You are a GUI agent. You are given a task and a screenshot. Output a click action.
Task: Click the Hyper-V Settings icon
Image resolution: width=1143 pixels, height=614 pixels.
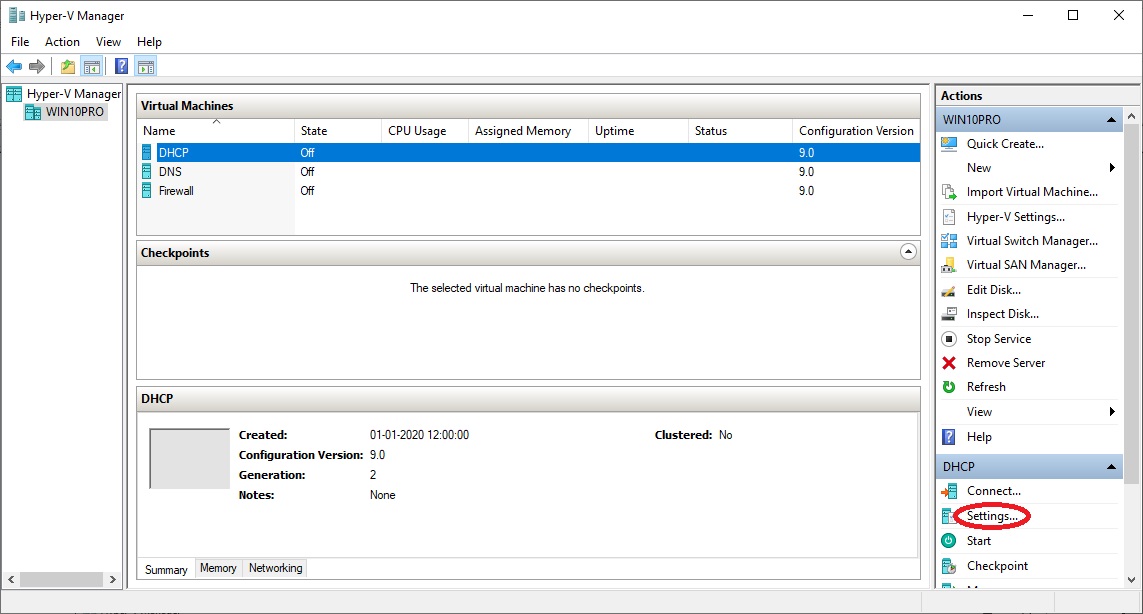[x=948, y=217]
